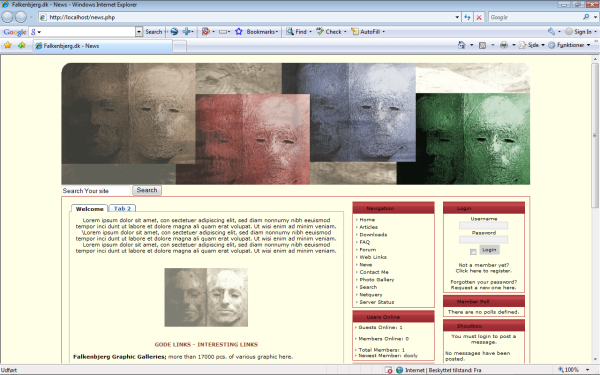Open the Favorites Center star icon

point(8,45)
